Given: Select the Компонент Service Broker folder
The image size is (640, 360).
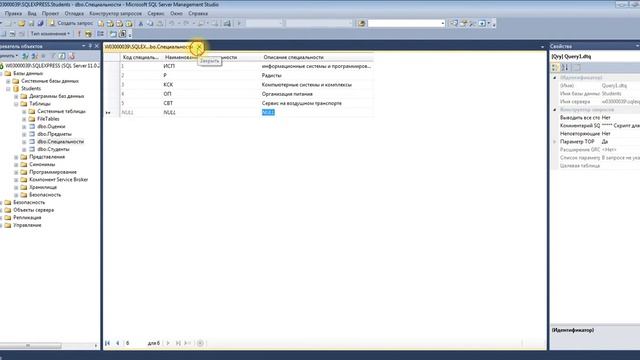Looking at the screenshot, I should click(58, 180).
